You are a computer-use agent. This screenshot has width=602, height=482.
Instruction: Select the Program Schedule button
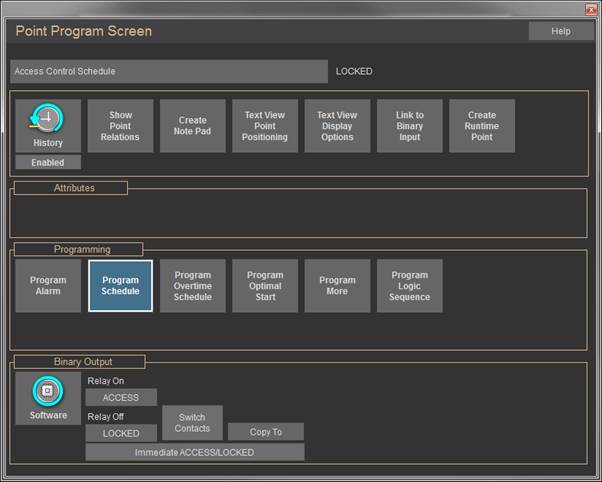pos(121,286)
